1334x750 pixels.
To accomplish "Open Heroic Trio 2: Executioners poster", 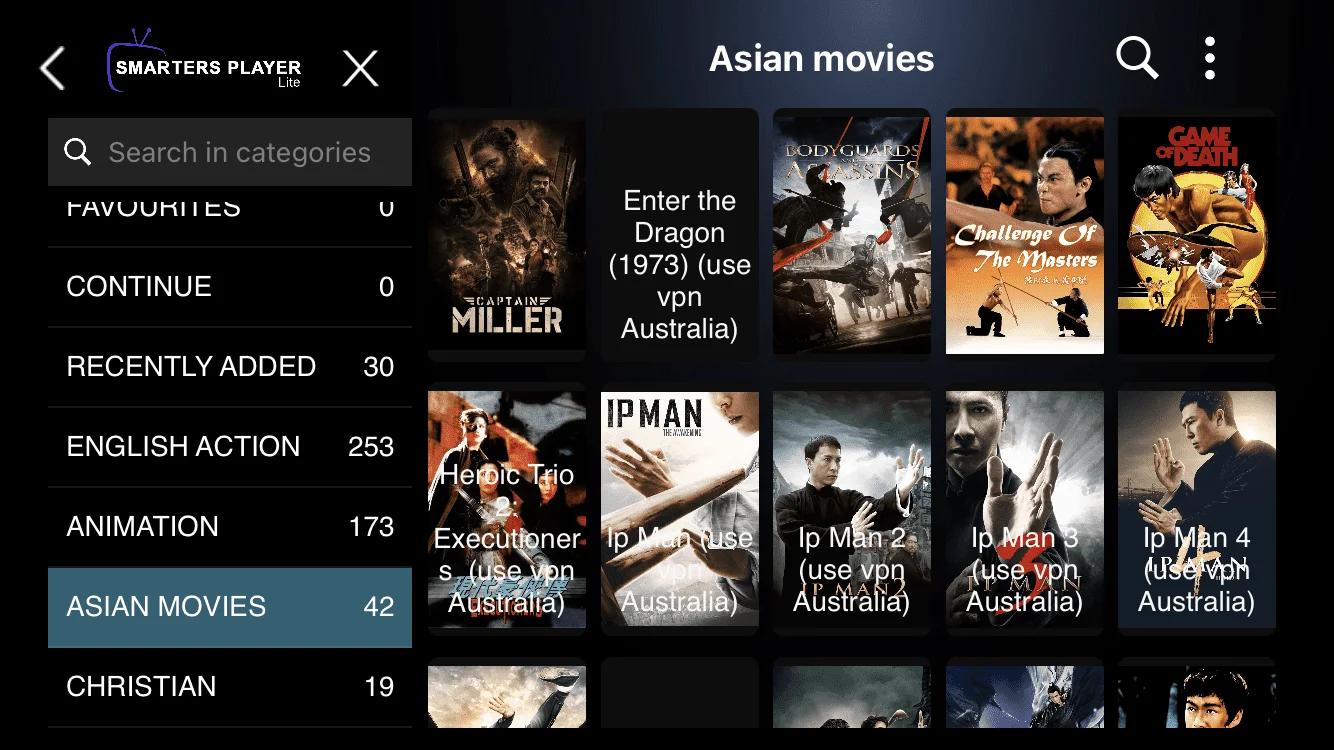I will 507,510.
